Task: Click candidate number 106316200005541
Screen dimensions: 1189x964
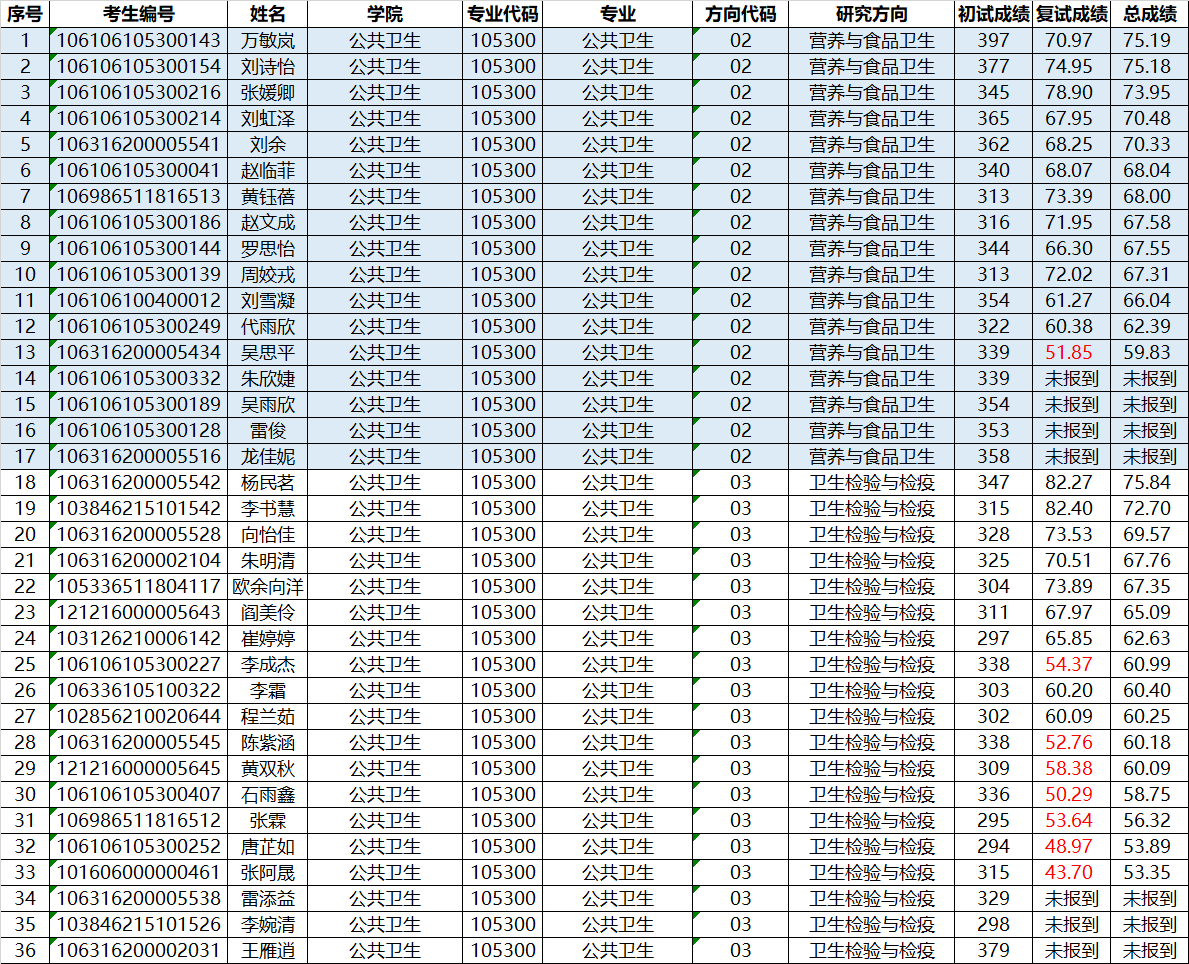Action: click(x=138, y=144)
